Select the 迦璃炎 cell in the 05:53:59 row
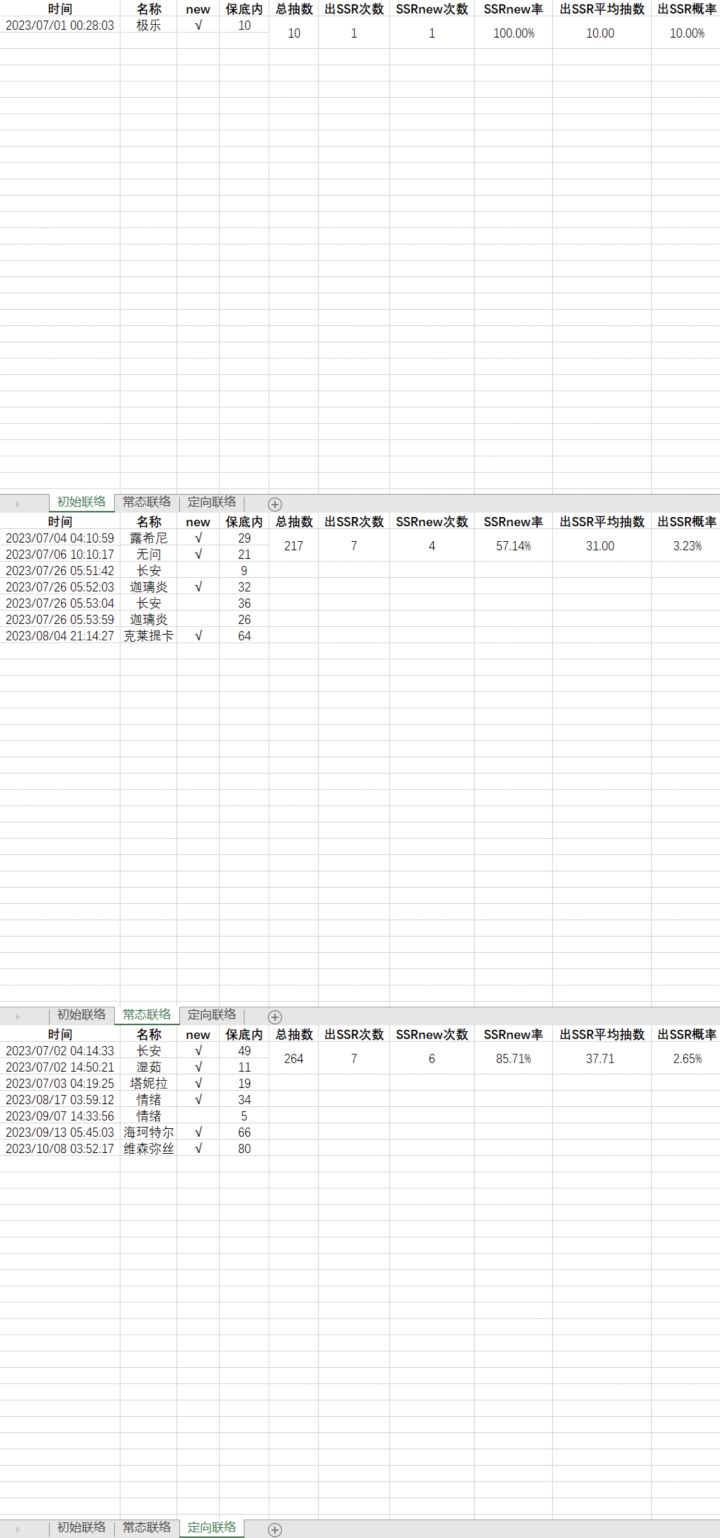 148,619
